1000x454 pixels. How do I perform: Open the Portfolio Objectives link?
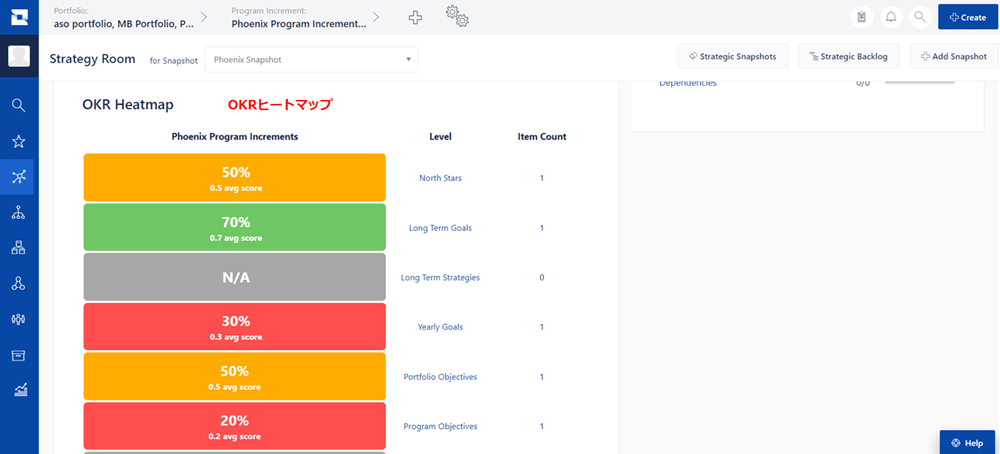tap(440, 377)
